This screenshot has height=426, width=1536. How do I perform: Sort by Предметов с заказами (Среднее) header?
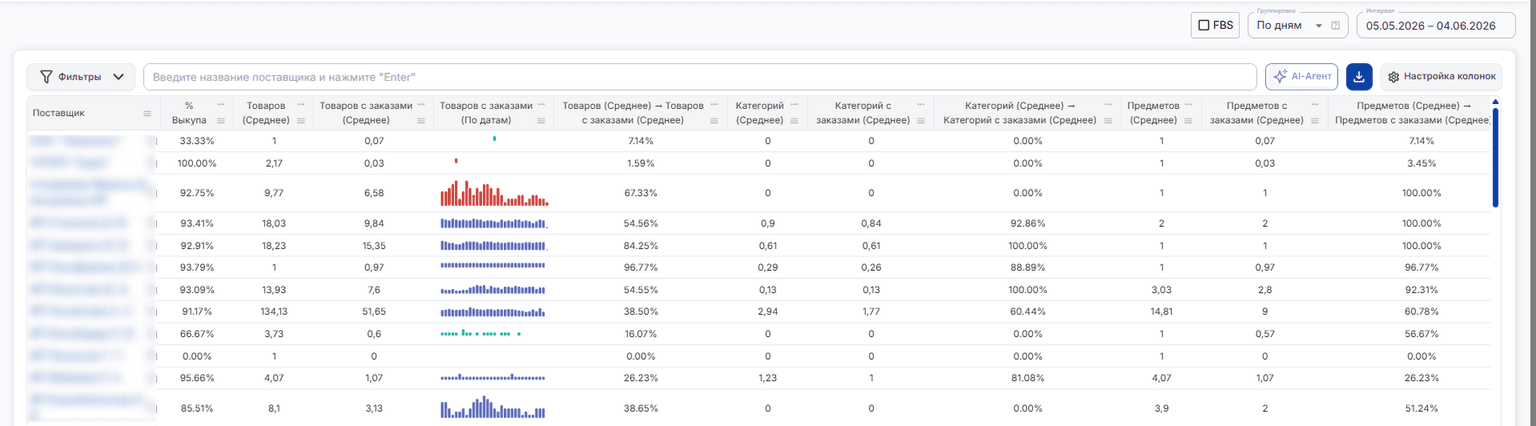click(1255, 112)
